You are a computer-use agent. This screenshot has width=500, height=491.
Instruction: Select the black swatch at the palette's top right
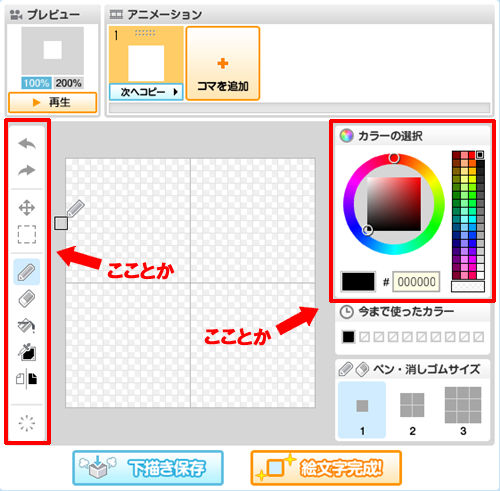[480, 155]
